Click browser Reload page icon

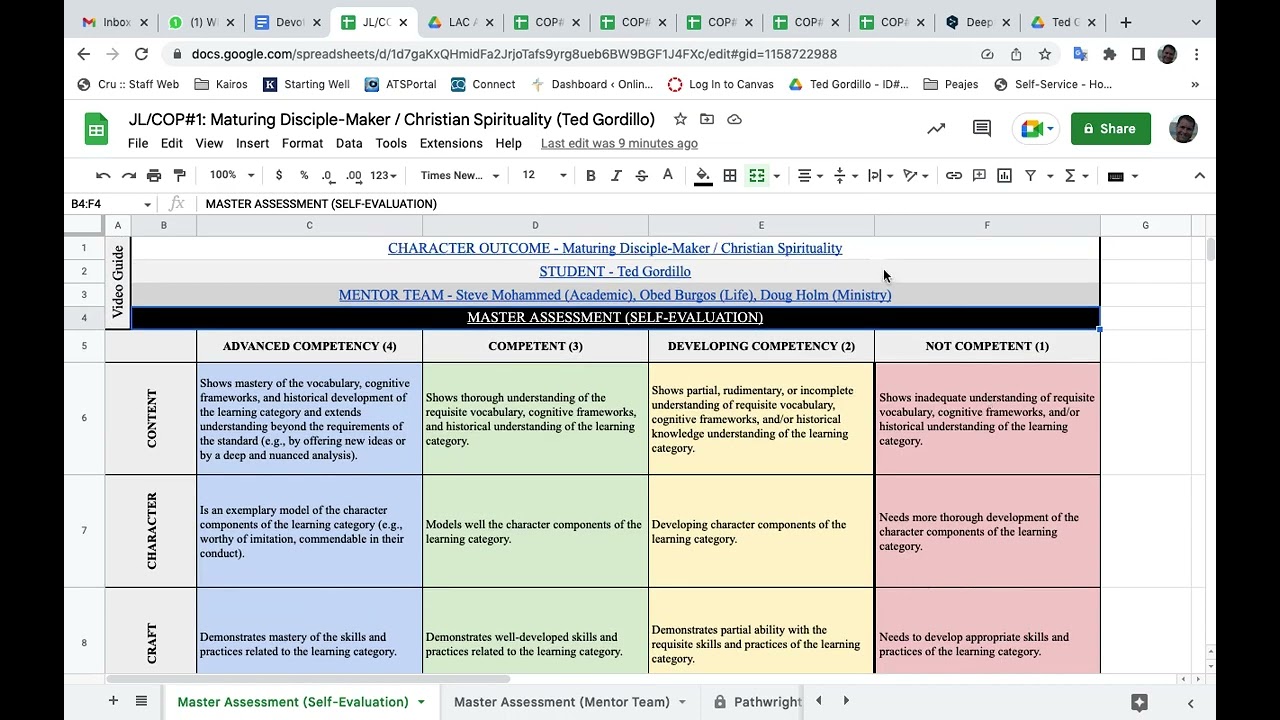(141, 54)
